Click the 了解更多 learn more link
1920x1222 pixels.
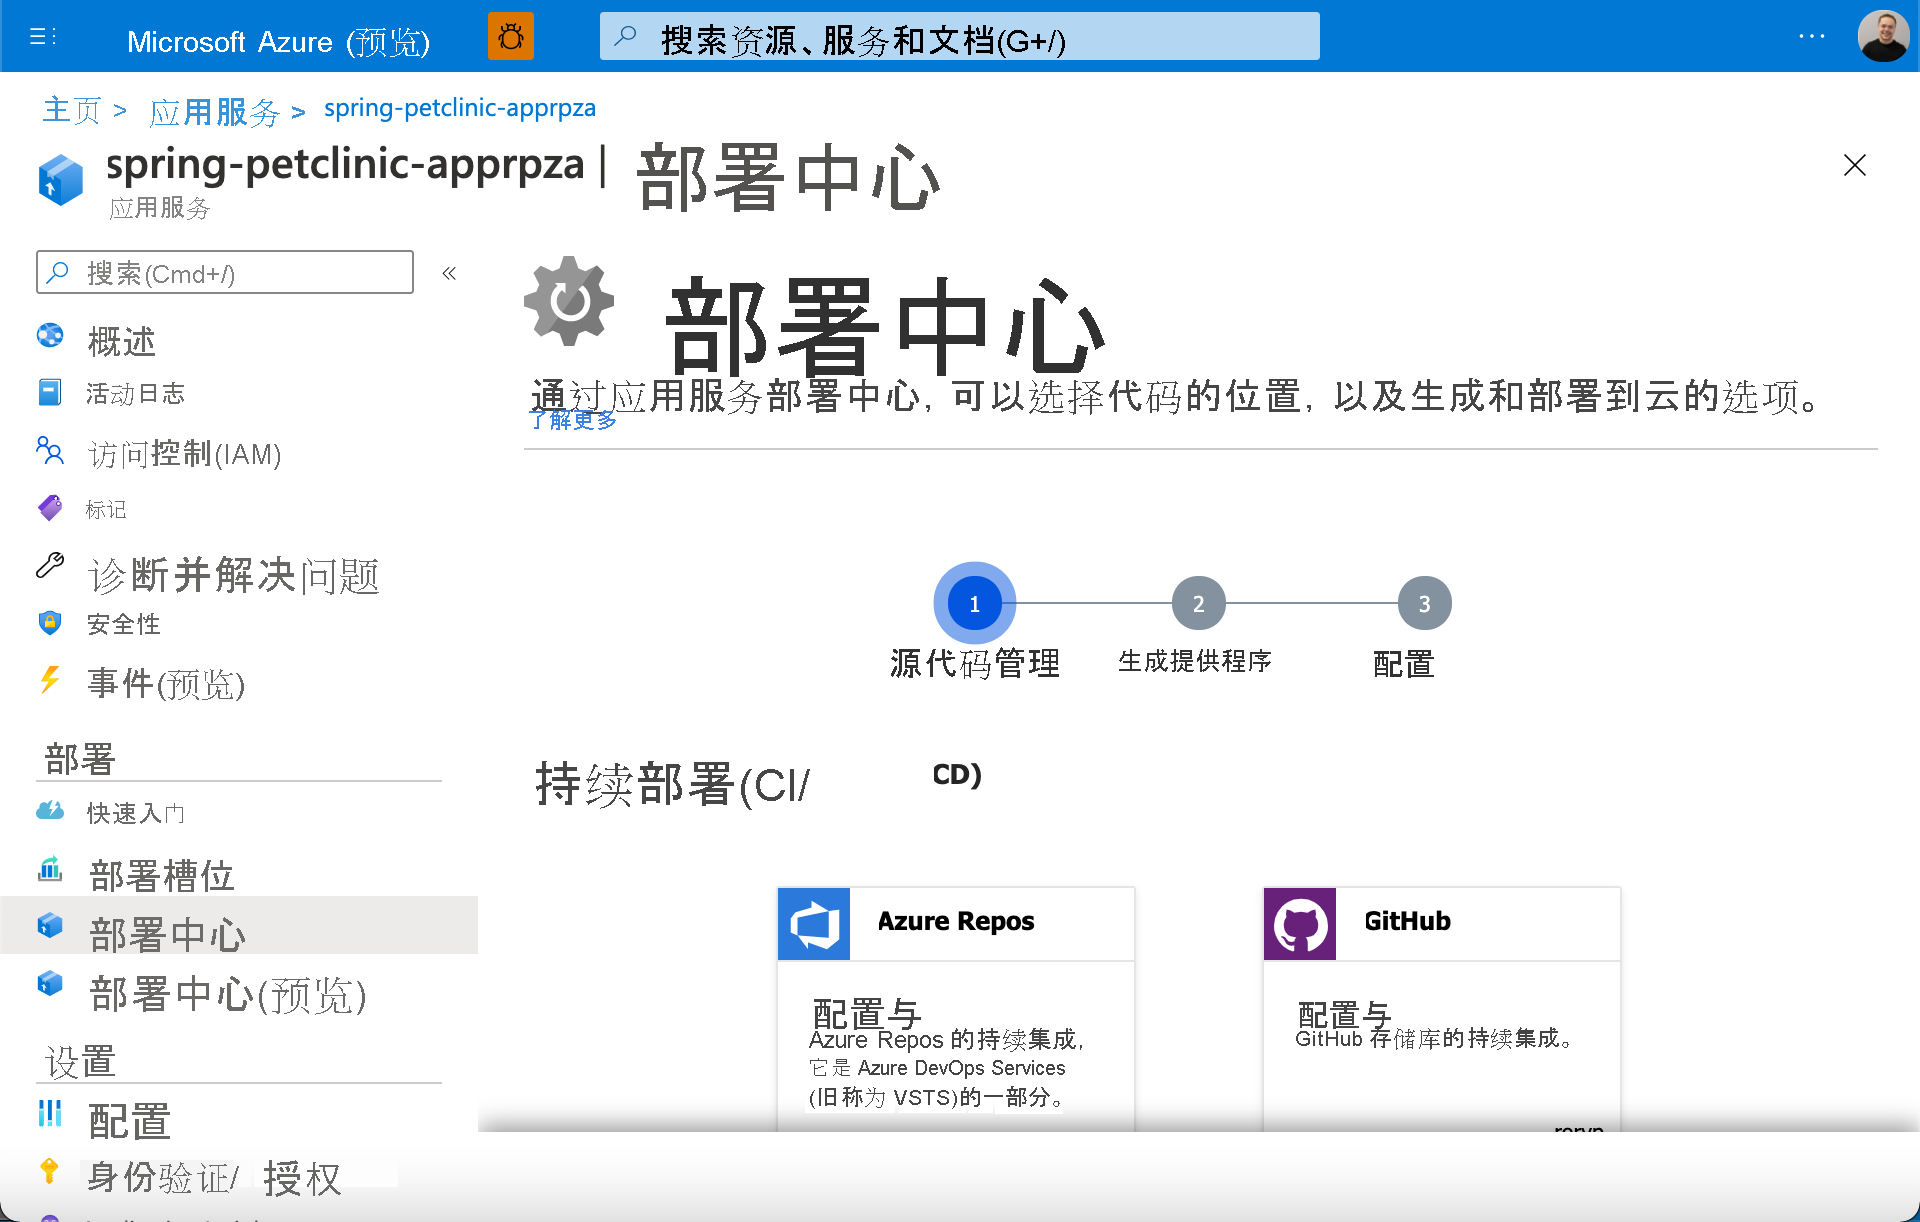pyautogui.click(x=572, y=420)
